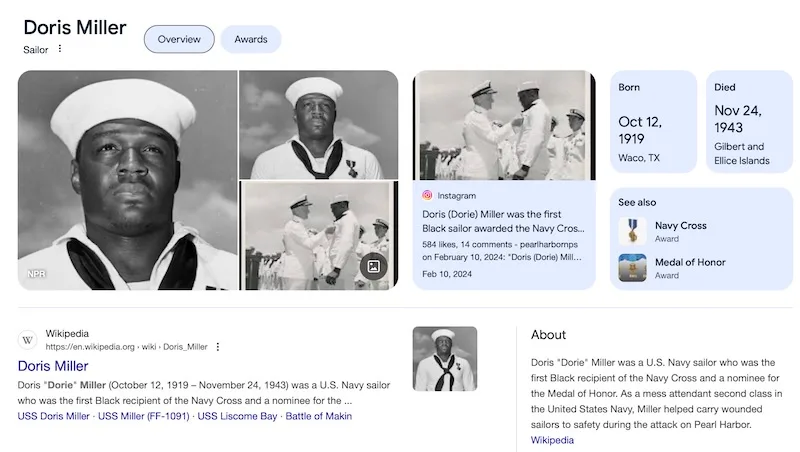Click the About heading
The image size is (800, 452).
(548, 335)
